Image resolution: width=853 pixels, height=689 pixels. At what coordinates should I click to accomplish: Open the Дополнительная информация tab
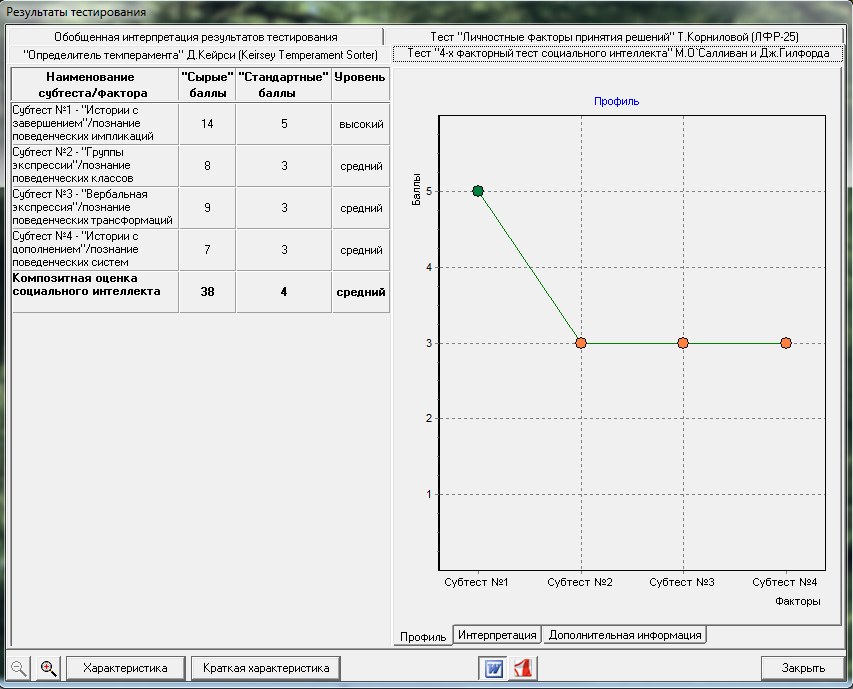click(x=625, y=635)
